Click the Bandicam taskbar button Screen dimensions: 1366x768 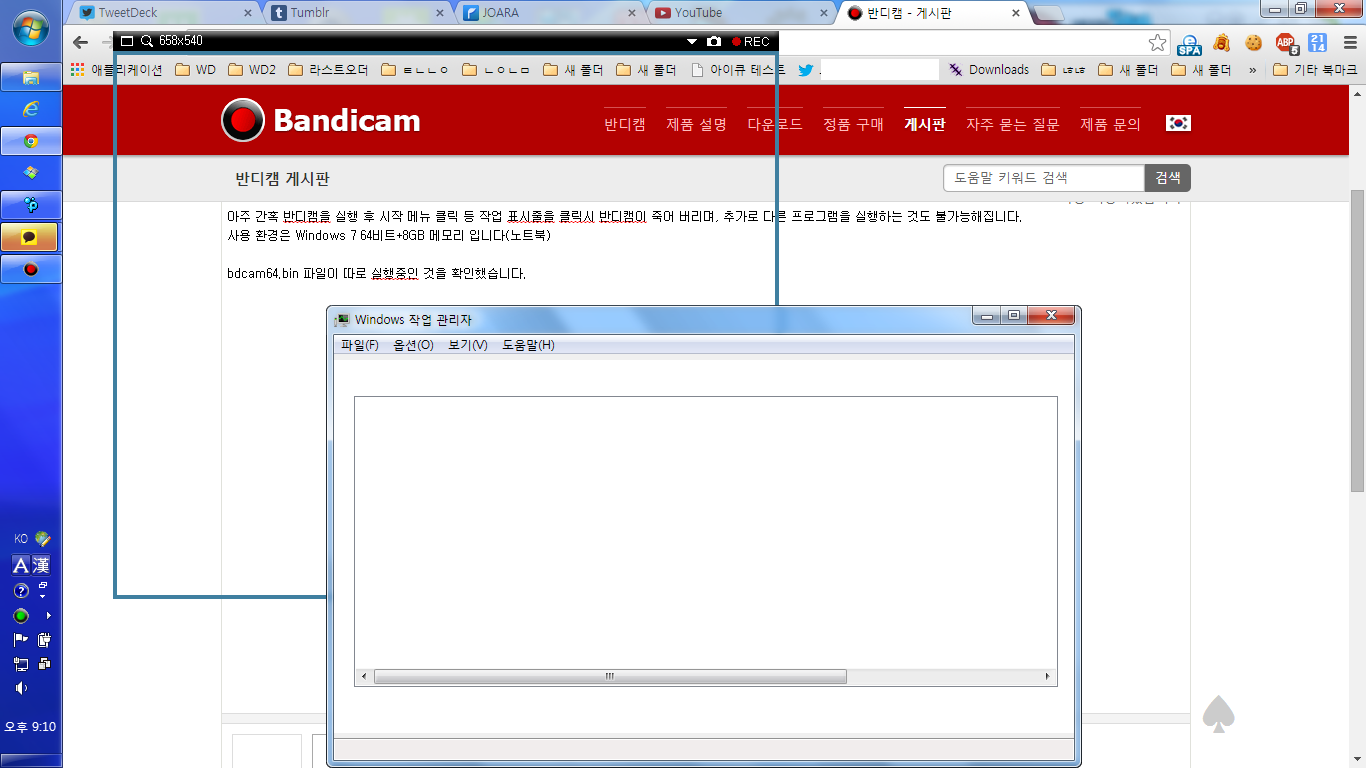coord(31,269)
